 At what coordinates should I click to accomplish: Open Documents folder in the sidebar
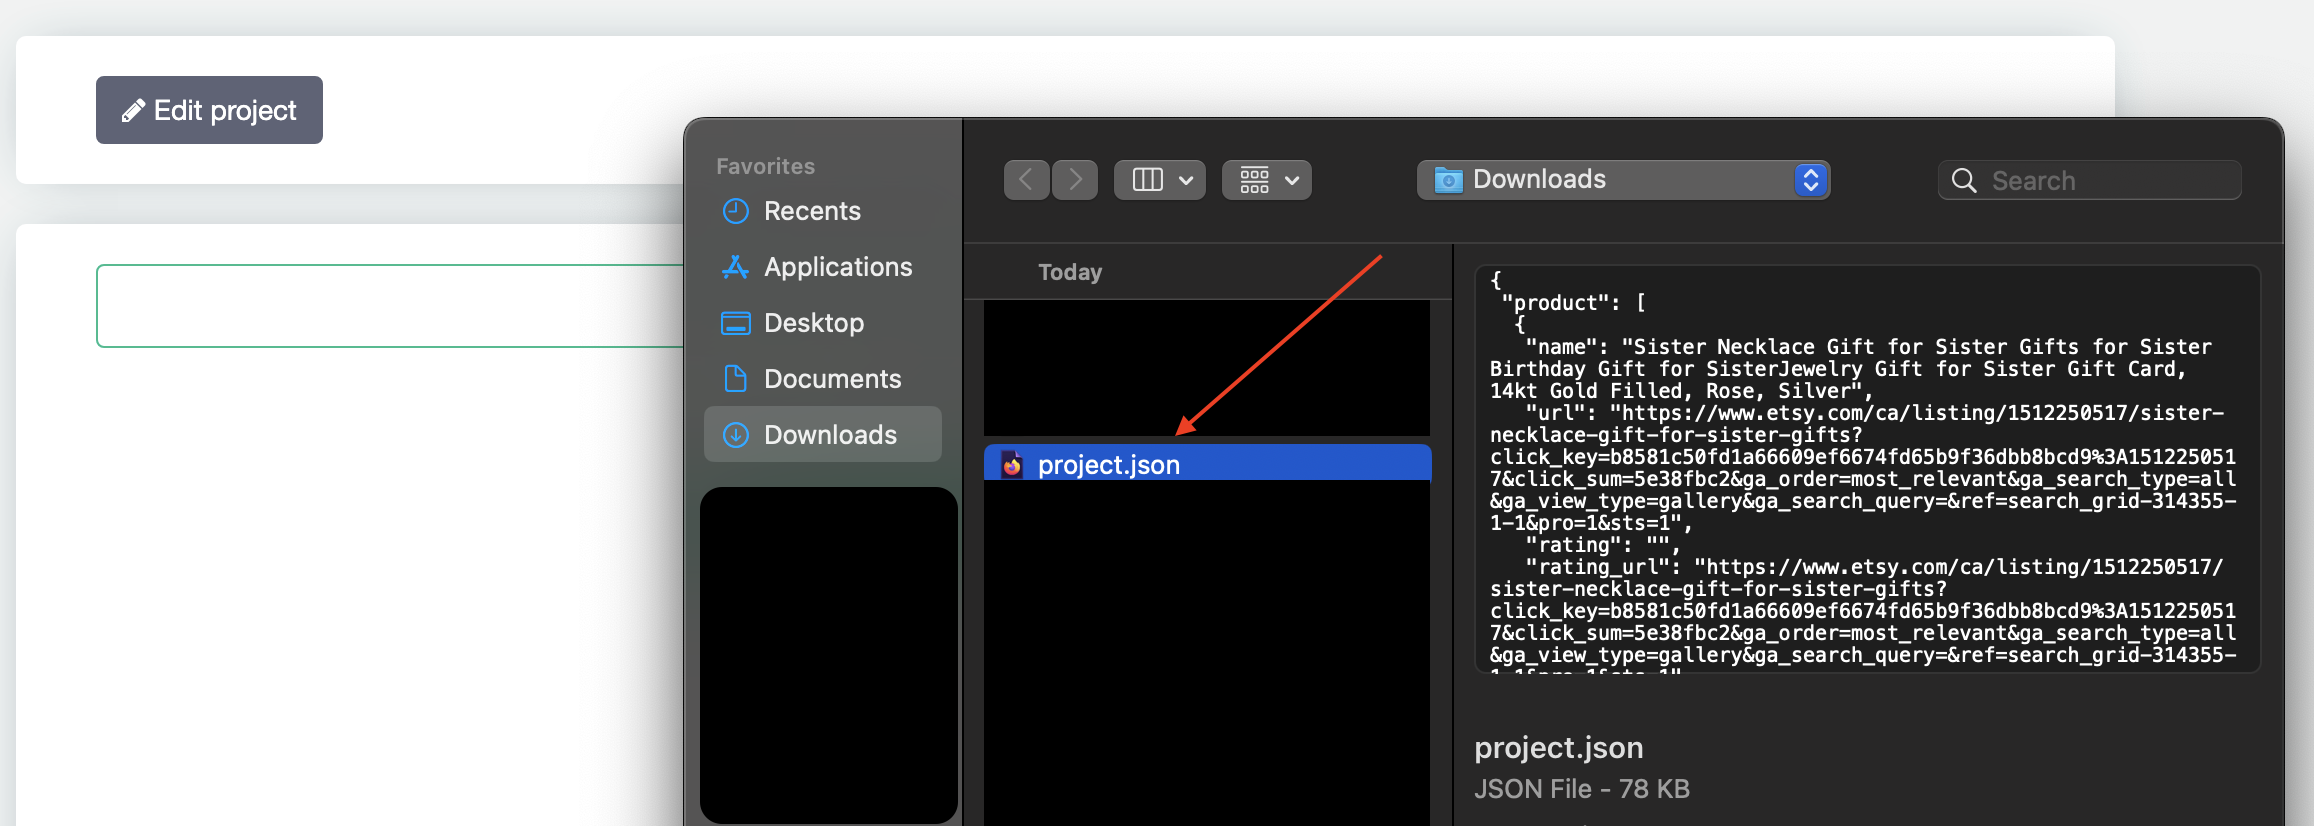pyautogui.click(x=832, y=379)
